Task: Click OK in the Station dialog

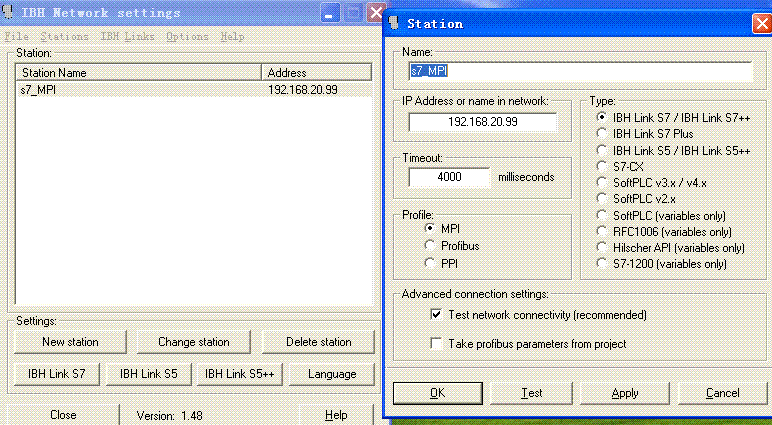Action: pos(437,393)
